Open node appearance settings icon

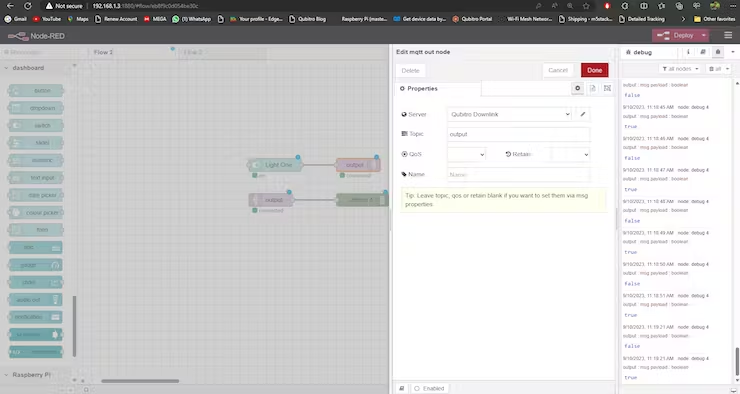[607, 88]
